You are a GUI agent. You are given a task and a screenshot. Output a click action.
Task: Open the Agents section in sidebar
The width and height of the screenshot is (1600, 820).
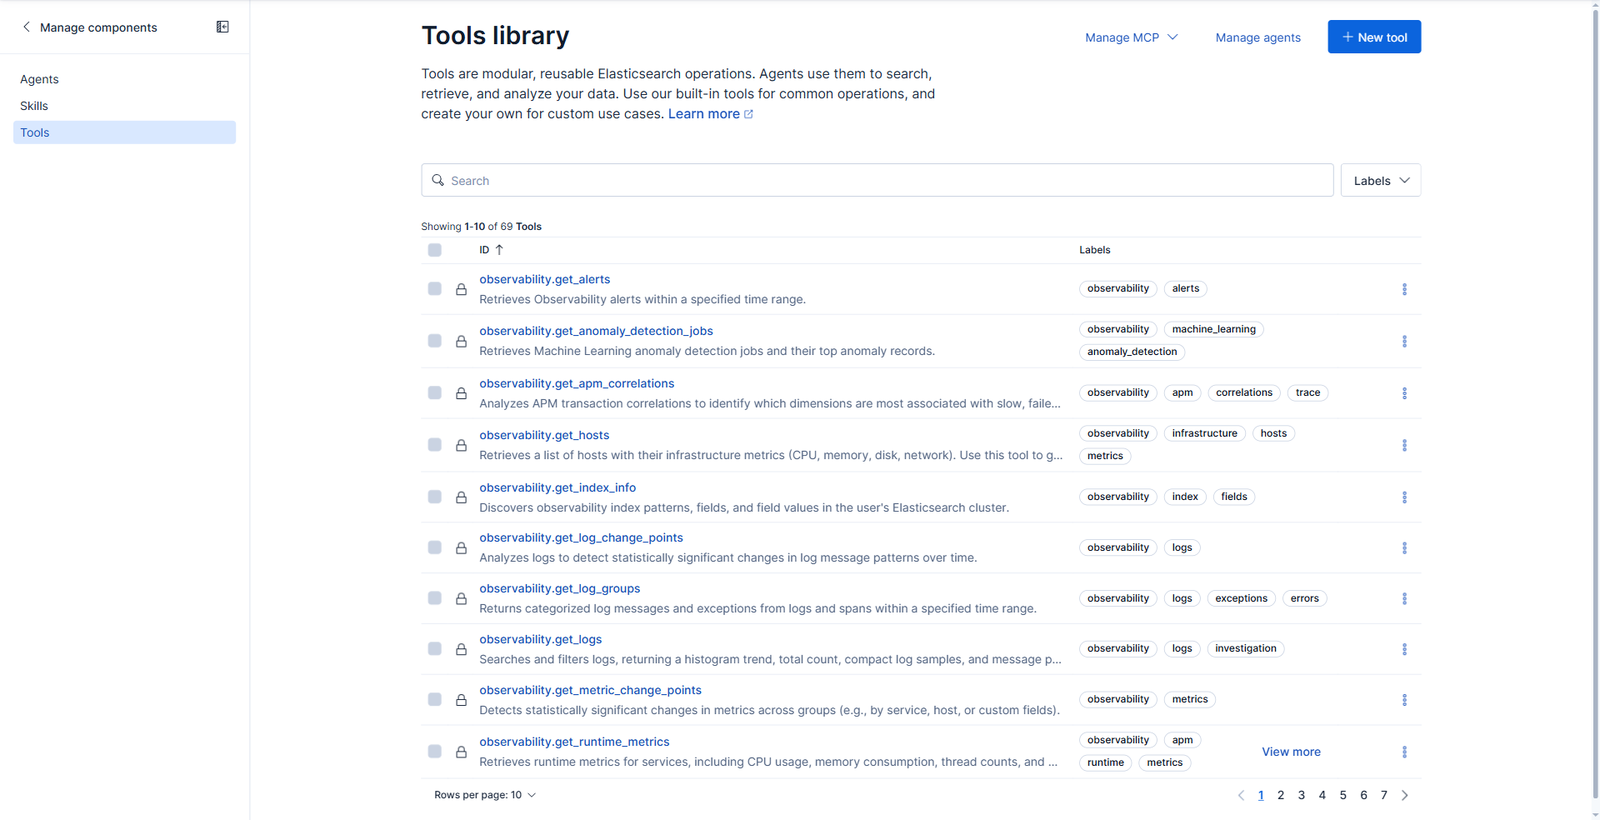(39, 79)
